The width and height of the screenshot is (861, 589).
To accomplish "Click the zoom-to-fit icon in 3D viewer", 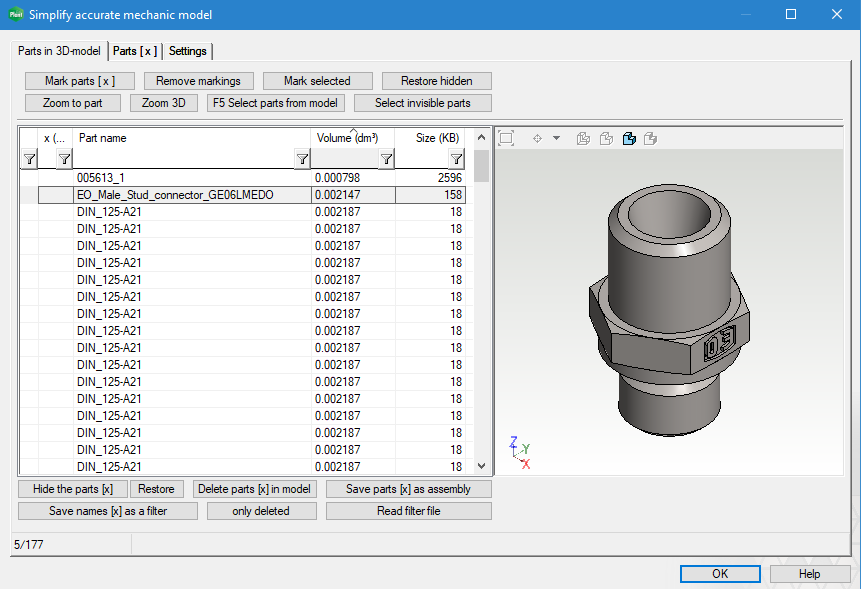I will (x=506, y=138).
